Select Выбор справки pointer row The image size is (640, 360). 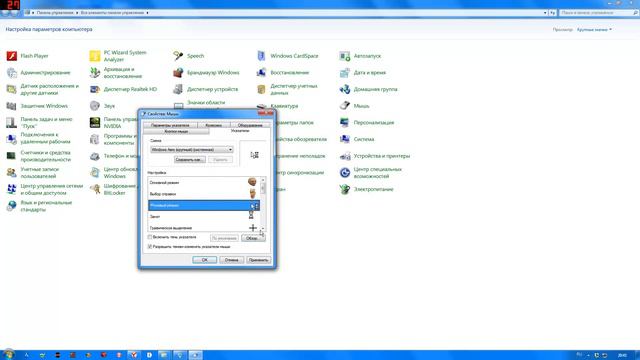[203, 194]
